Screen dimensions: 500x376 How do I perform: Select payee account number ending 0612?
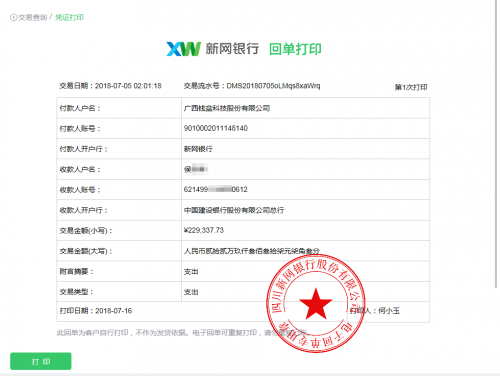216,190
